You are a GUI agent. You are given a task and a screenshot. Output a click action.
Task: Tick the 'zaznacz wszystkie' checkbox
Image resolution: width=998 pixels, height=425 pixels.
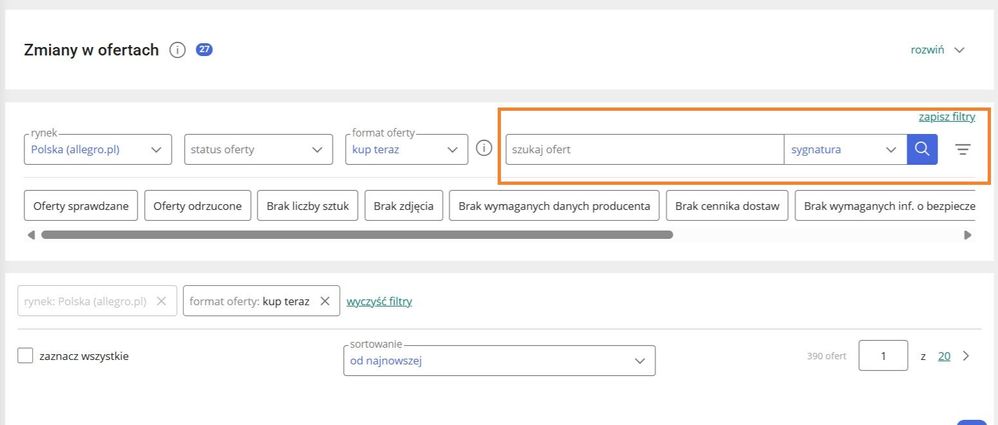26,356
